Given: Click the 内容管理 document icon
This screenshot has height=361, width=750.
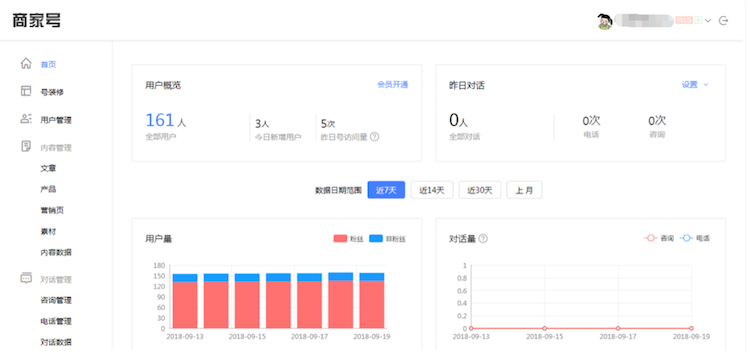Looking at the screenshot, I should pyautogui.click(x=26, y=146).
